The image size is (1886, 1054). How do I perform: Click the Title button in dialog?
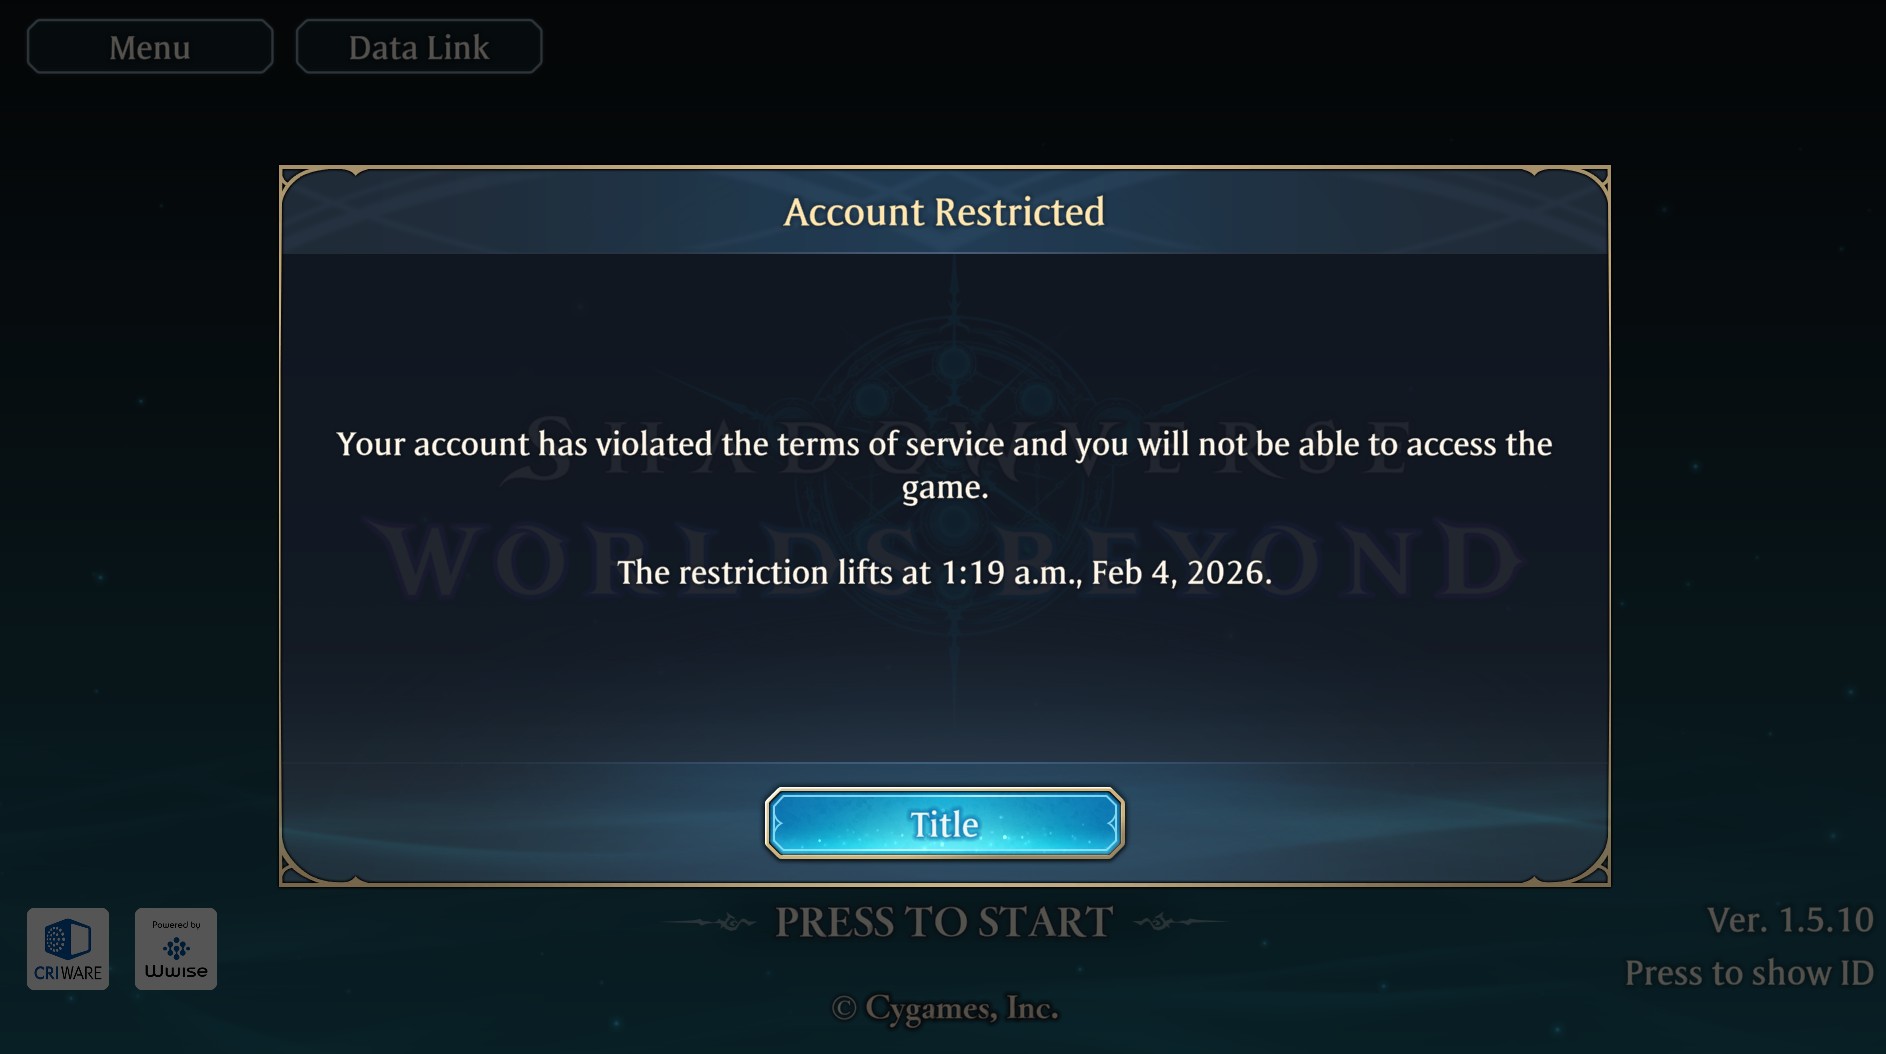944,823
